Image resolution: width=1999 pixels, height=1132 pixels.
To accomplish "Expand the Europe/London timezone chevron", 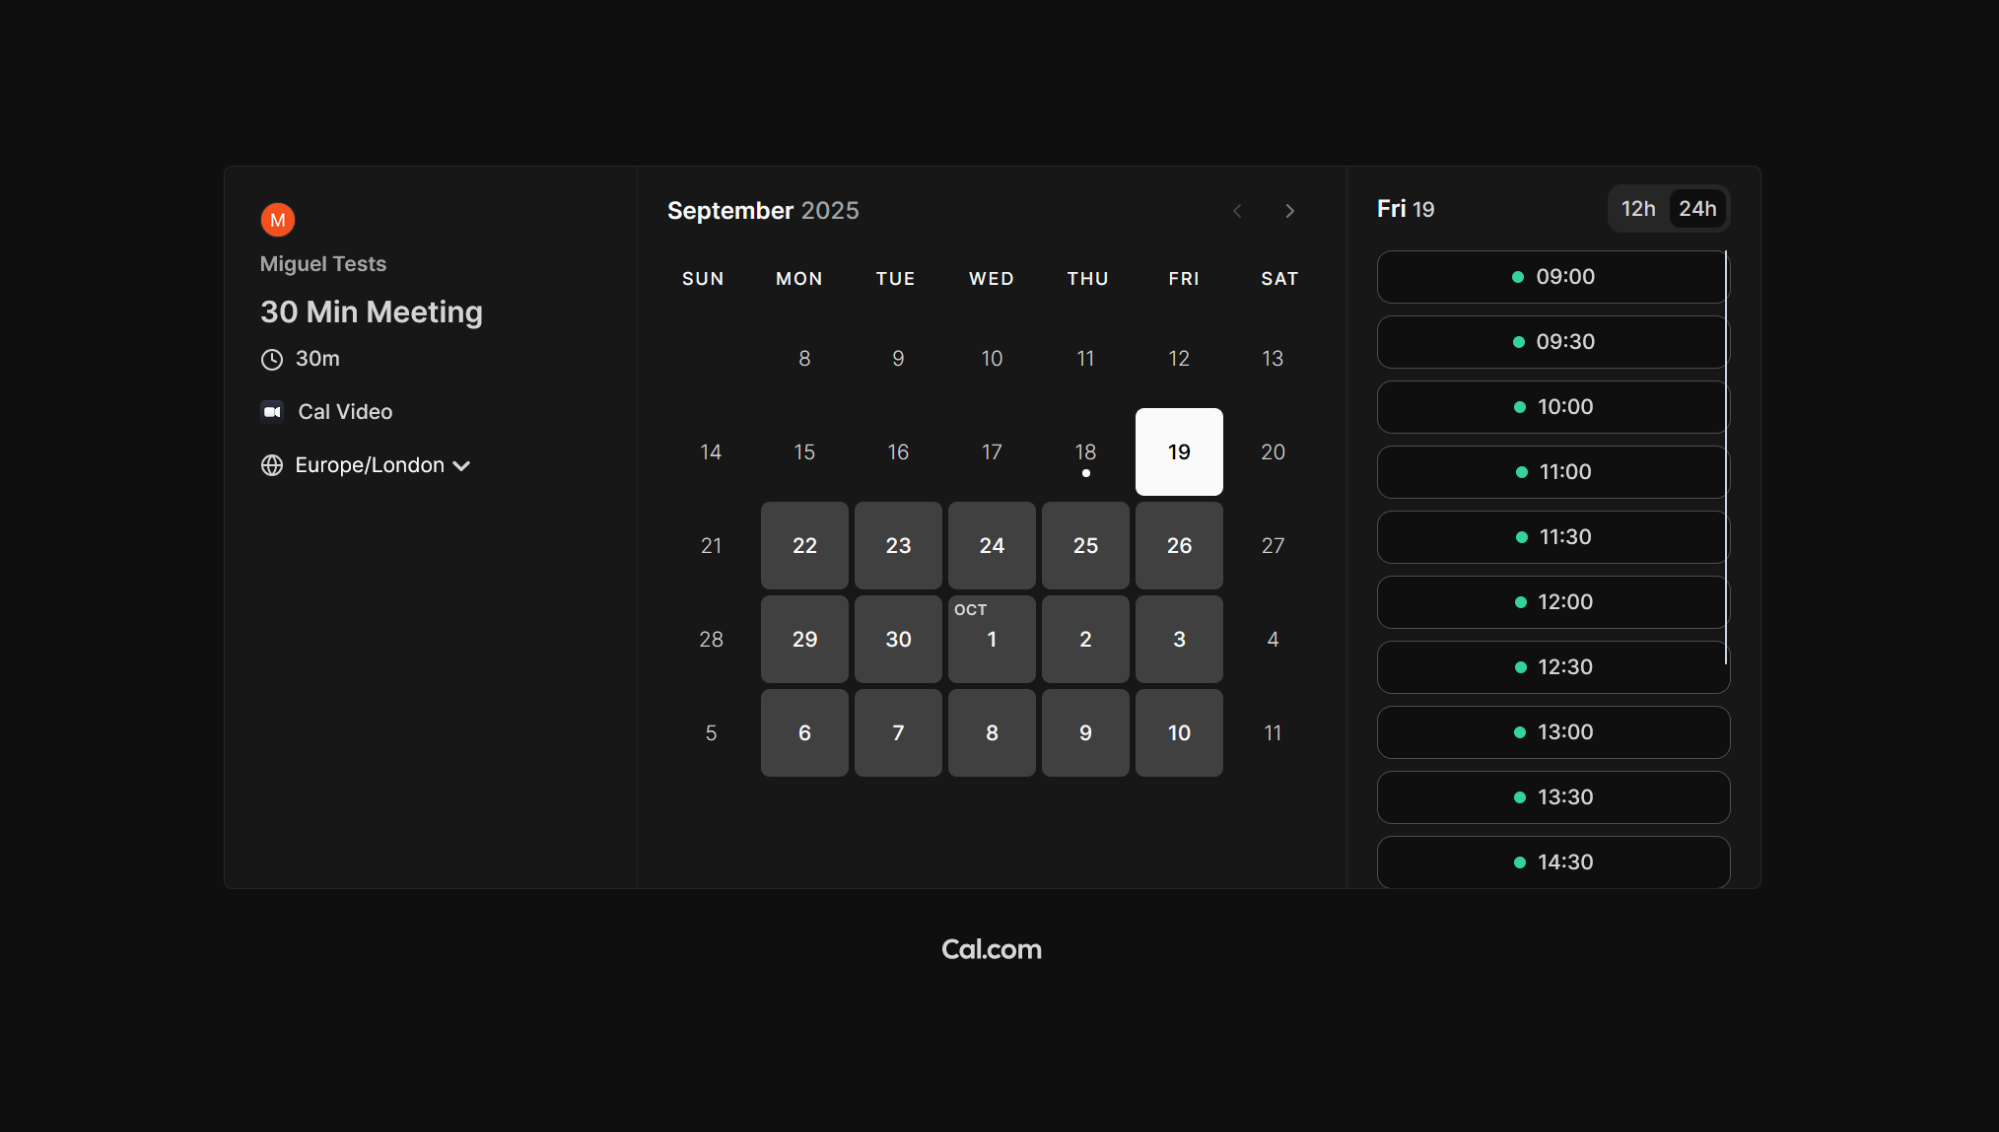I will [x=462, y=466].
